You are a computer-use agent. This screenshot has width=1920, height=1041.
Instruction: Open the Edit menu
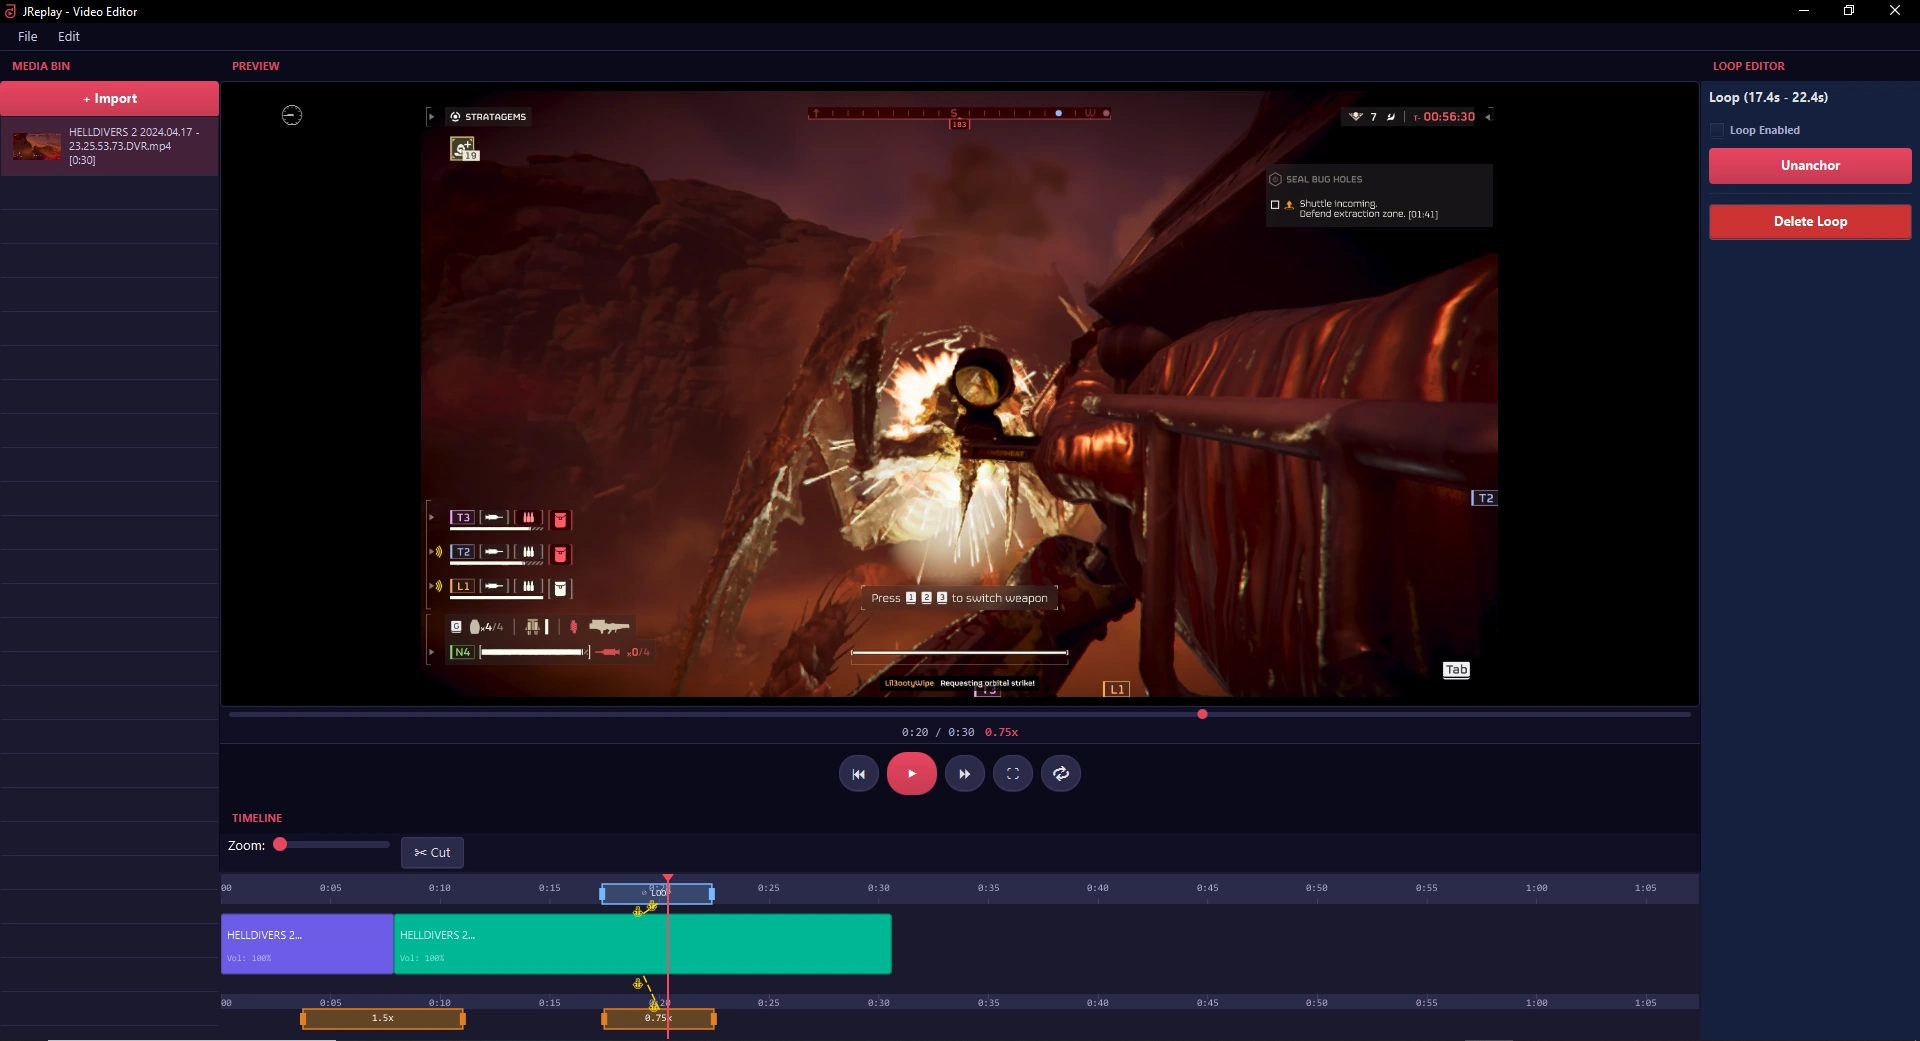(69, 36)
